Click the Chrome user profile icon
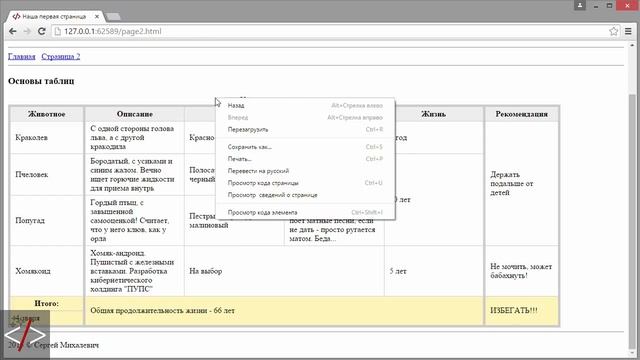 point(580,5)
